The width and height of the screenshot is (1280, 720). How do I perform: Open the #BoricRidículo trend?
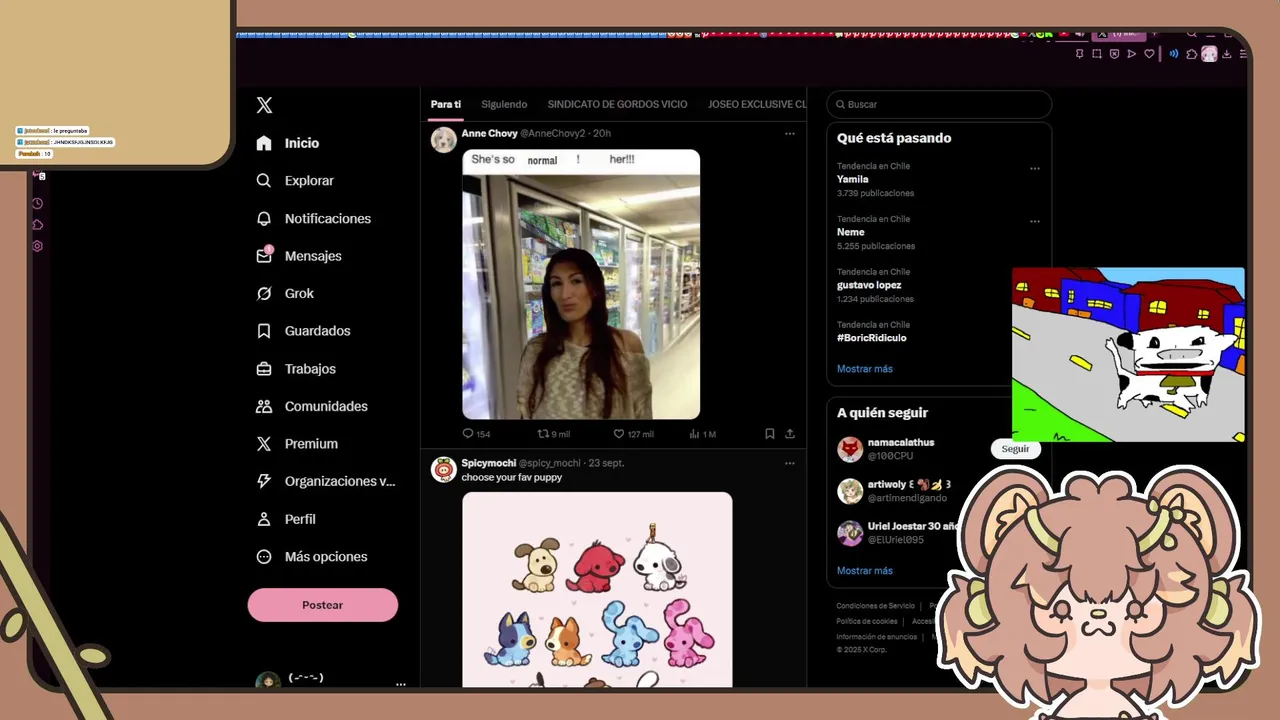(x=872, y=338)
